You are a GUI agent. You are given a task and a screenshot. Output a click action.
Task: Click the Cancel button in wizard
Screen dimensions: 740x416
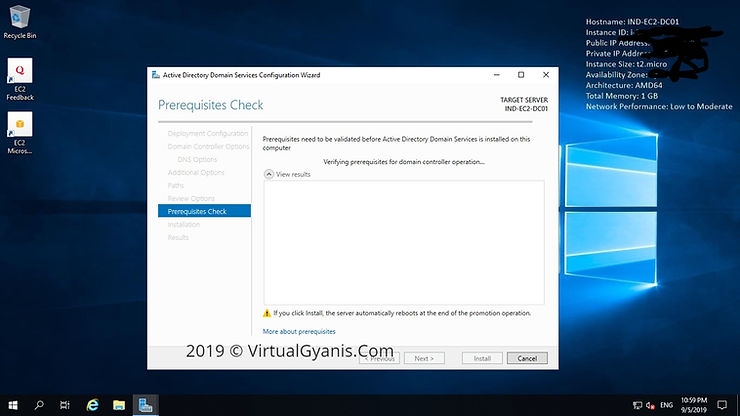(527, 358)
